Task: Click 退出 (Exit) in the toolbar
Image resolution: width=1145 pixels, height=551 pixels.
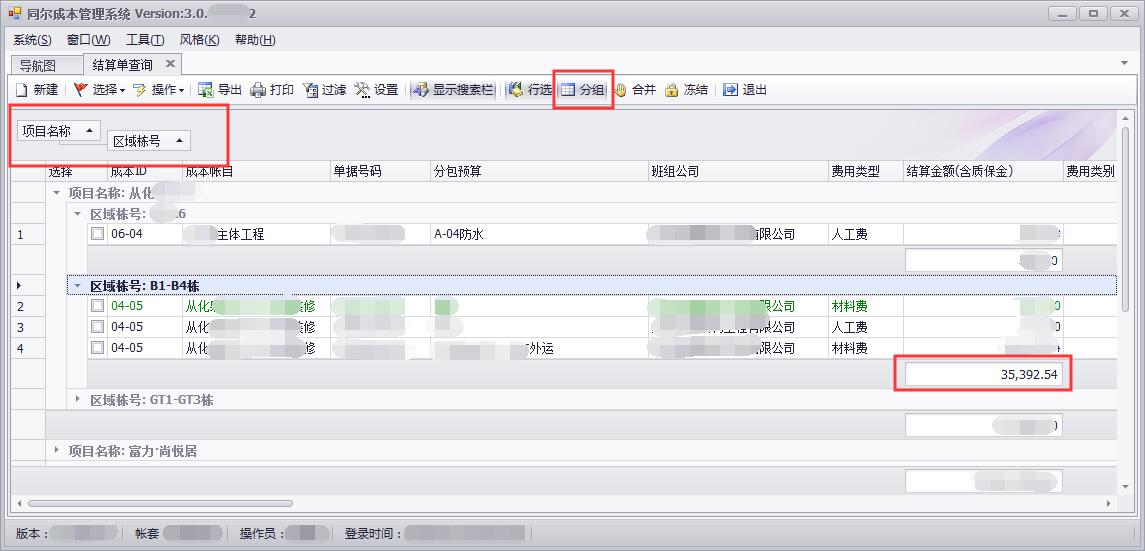Action: pos(731,90)
